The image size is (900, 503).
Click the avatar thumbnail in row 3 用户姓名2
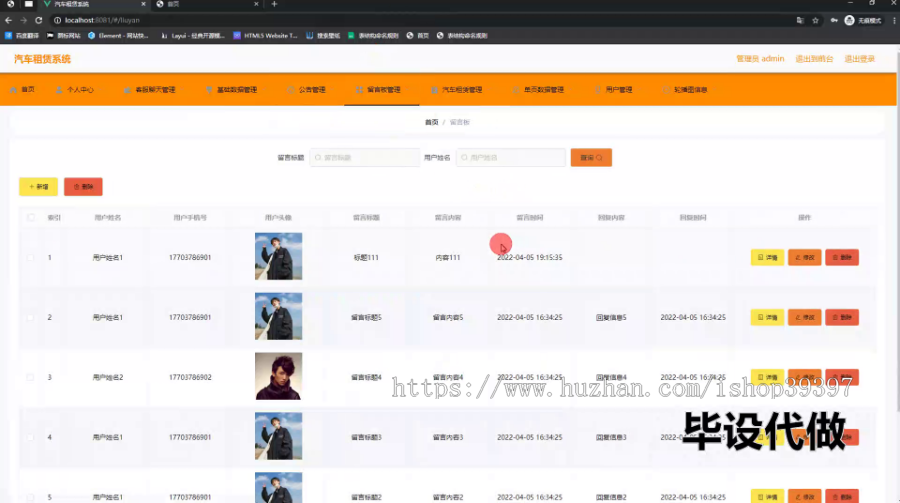(x=278, y=376)
